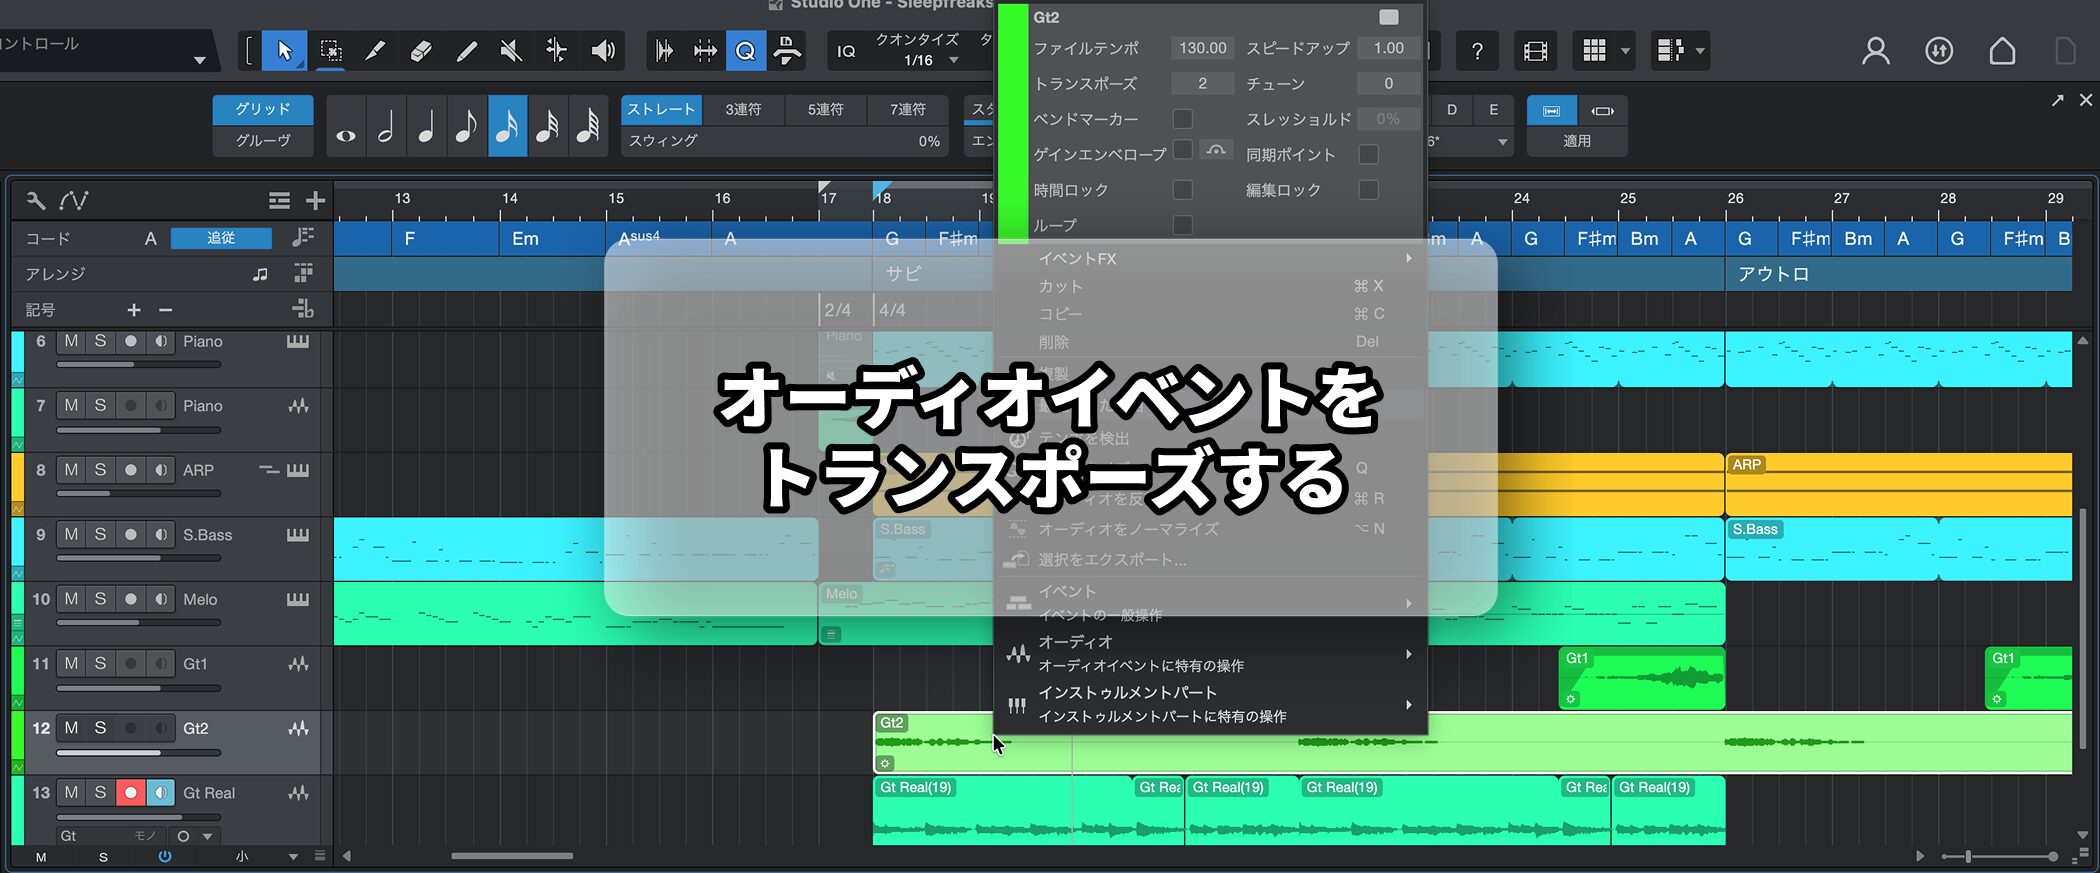Select the Listen speaker tool

602,51
